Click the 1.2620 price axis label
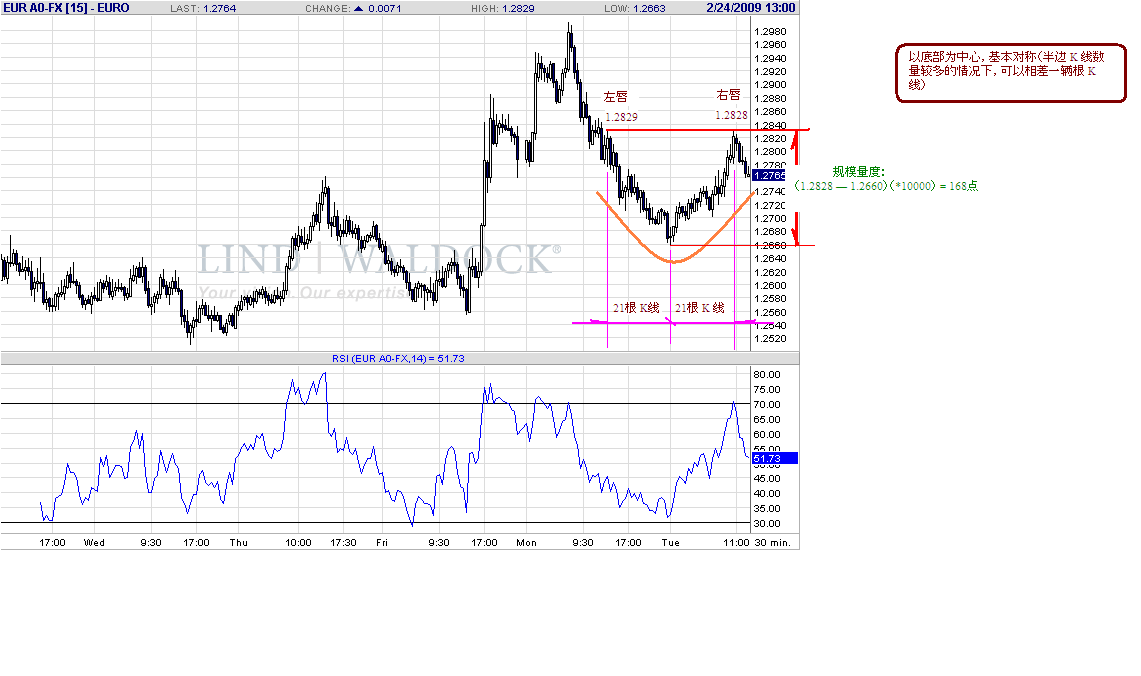The height and width of the screenshot is (676, 1141). coord(770,273)
